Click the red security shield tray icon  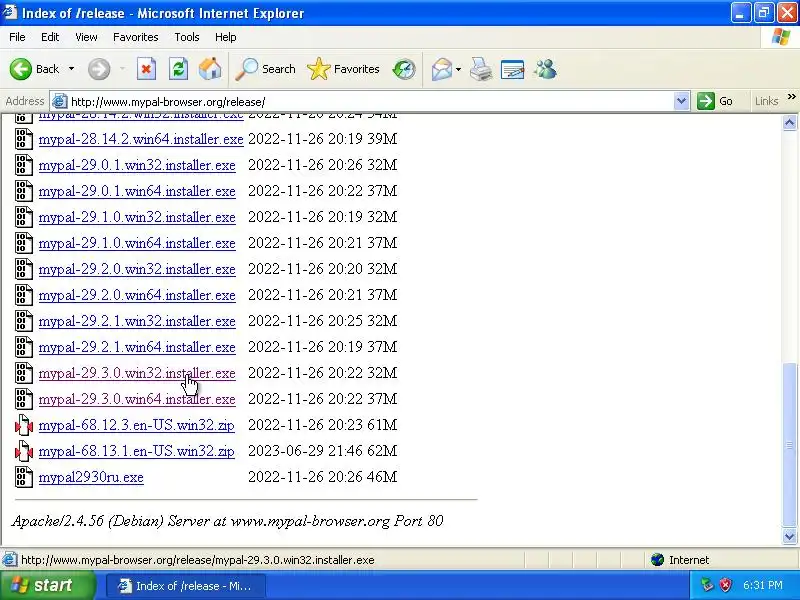[x=725, y=585]
